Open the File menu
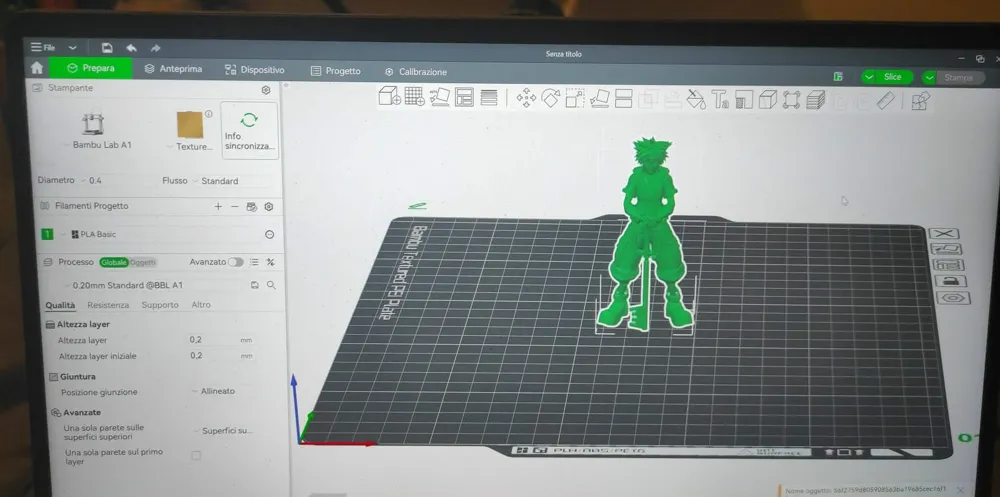The width and height of the screenshot is (1000, 497). [x=43, y=47]
